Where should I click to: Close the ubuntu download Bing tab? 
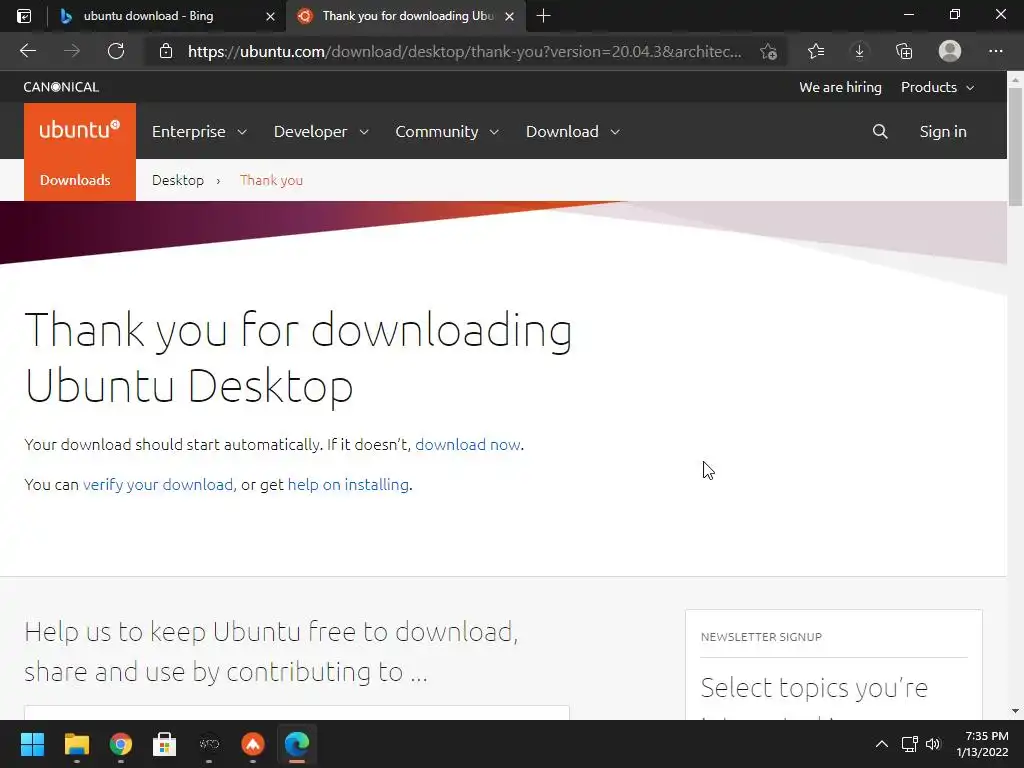coord(270,16)
